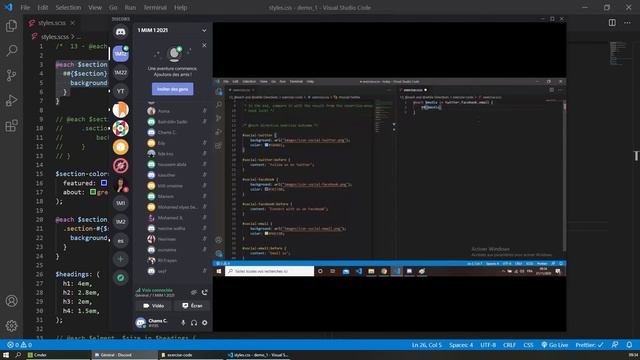Click the green color swatch on about line
Screen dimensions: 640x360
tap(93, 192)
